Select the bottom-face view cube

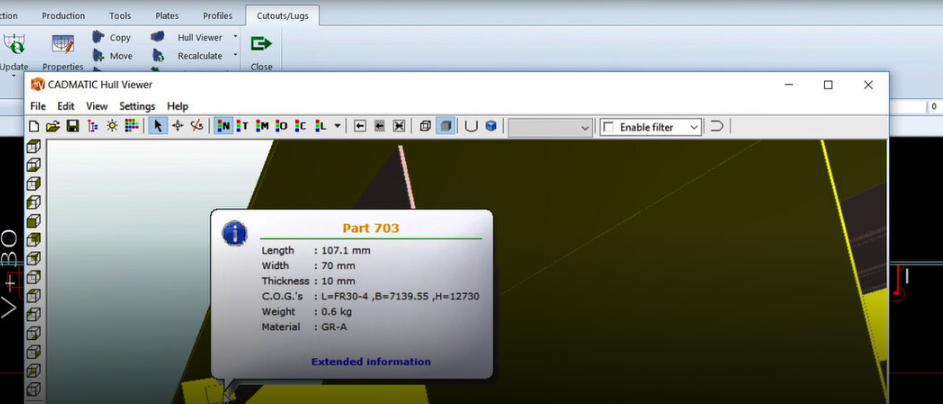pos(34,165)
